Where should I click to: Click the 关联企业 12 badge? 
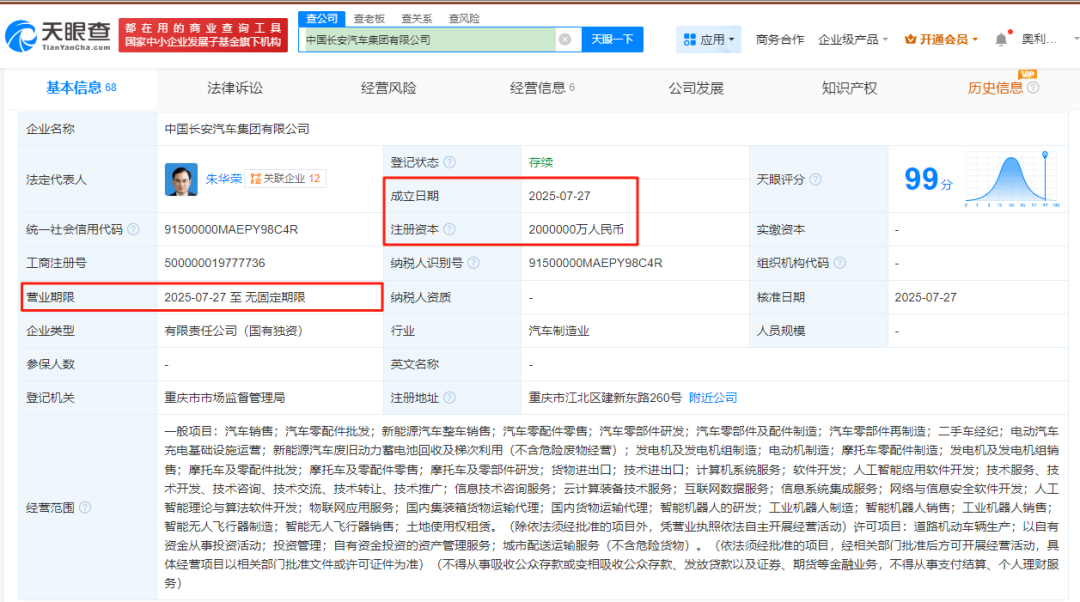pos(285,179)
